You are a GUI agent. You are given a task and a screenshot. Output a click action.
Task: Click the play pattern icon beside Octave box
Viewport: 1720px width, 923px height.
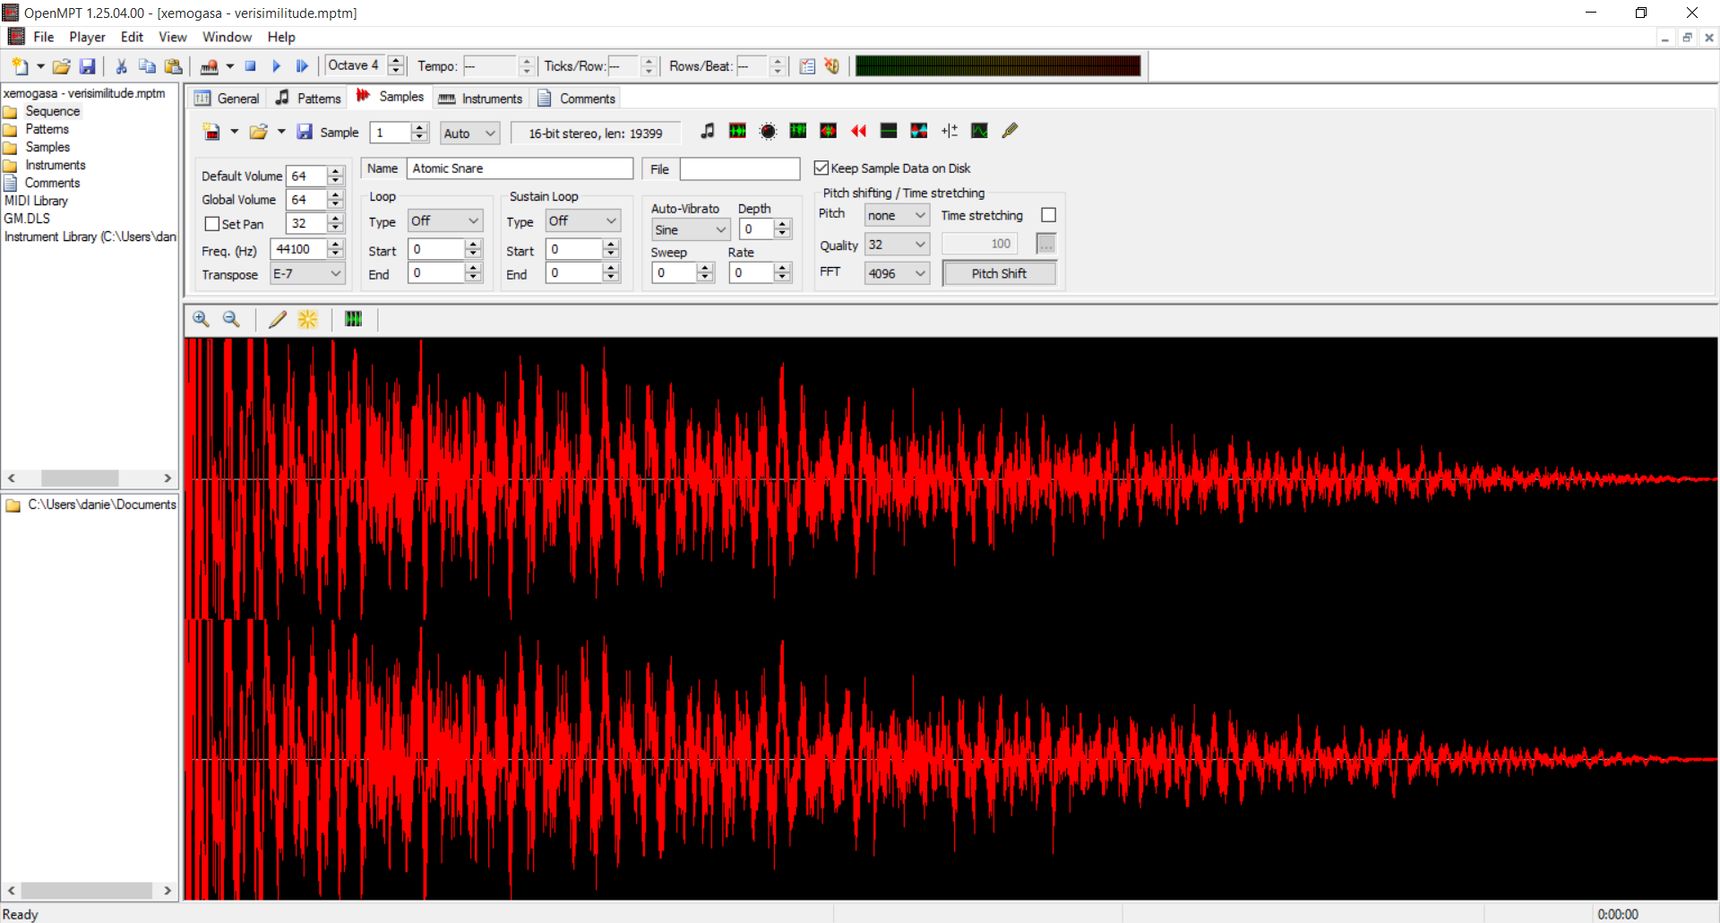pyautogui.click(x=302, y=66)
